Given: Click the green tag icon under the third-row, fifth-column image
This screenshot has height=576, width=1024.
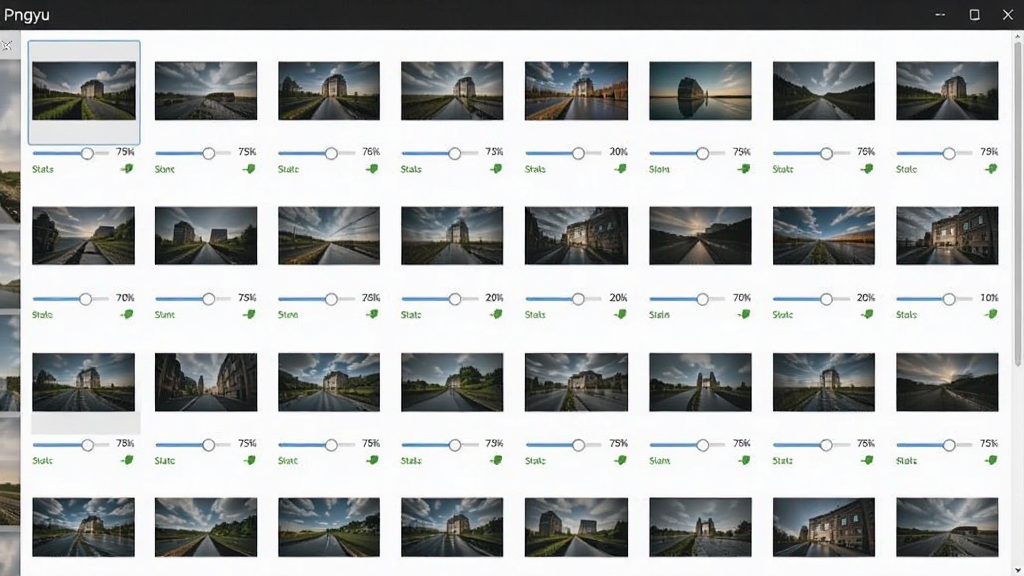Looking at the screenshot, I should [x=620, y=460].
